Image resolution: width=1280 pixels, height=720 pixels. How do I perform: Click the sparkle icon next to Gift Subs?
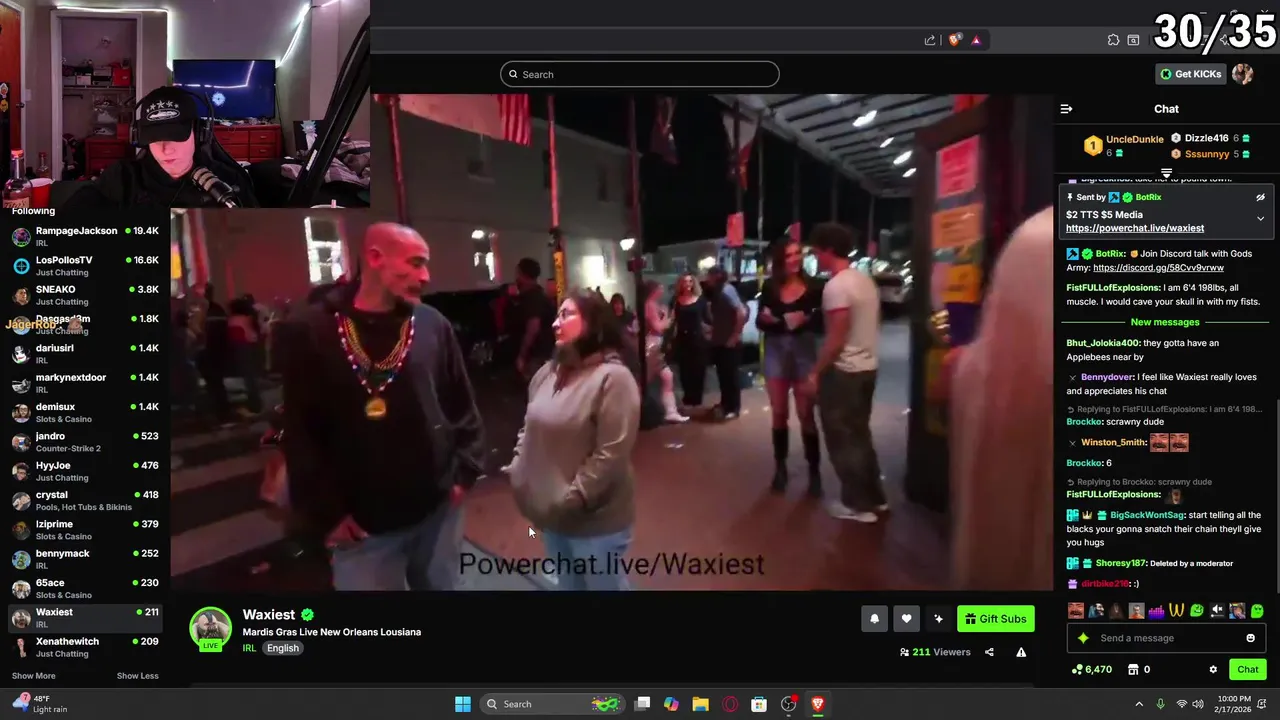(x=938, y=619)
